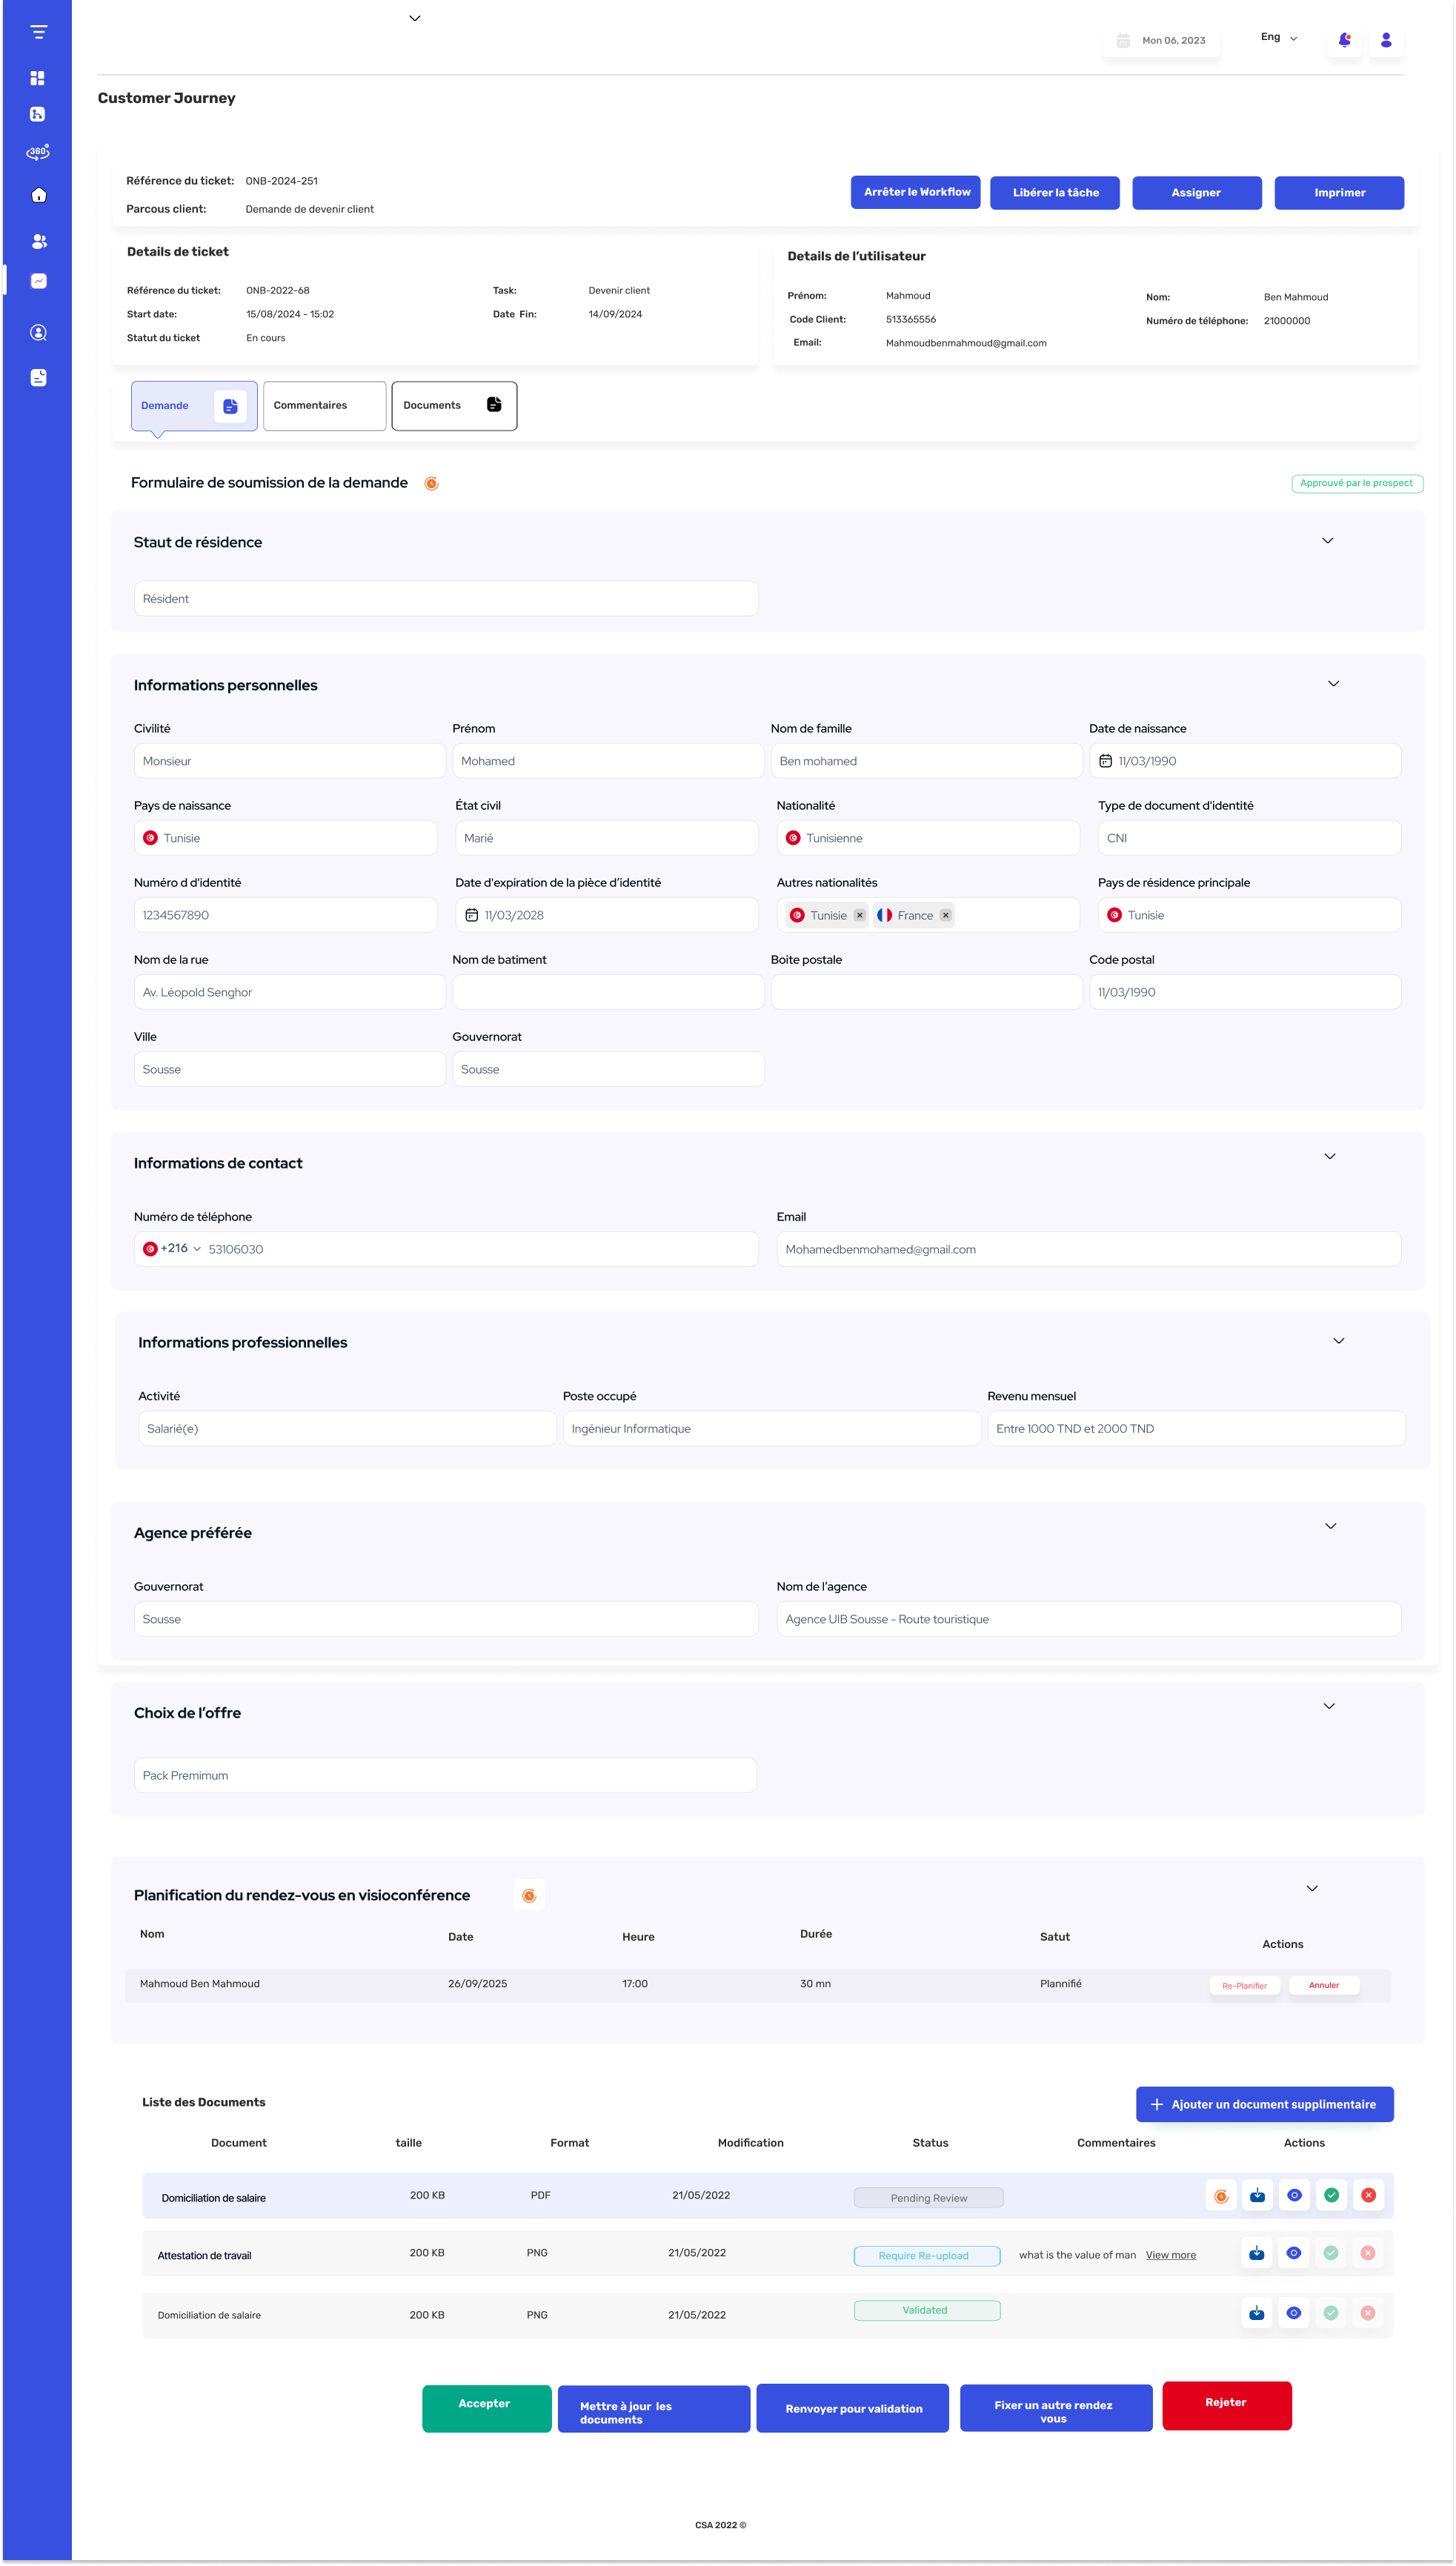Open the profile circle icon in sidebar
This screenshot has width=1456, height=2566.
pos(38,333)
